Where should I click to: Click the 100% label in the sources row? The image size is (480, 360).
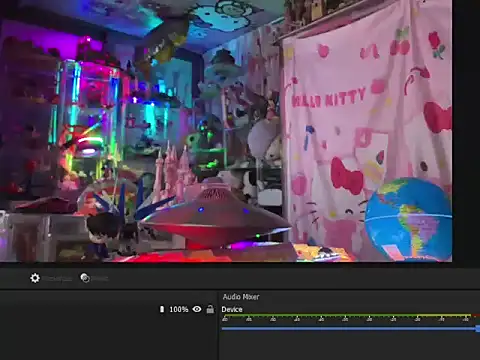(x=179, y=309)
